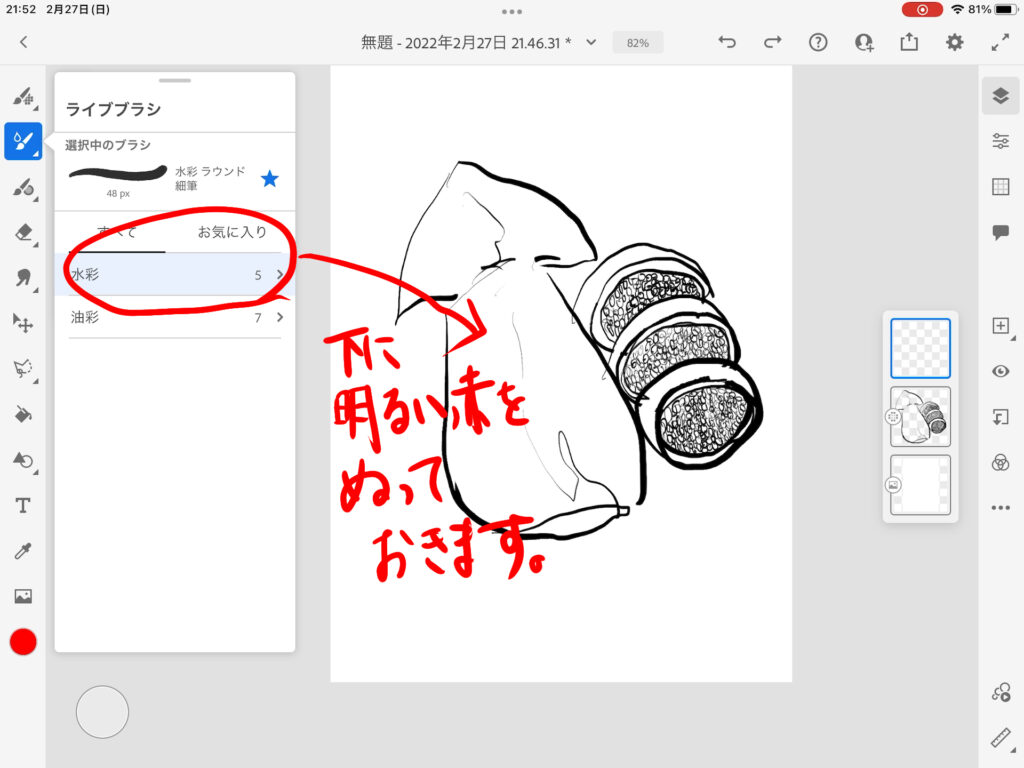1024x768 pixels.
Task: Switch to the すべて brushes tab
Action: 117,232
